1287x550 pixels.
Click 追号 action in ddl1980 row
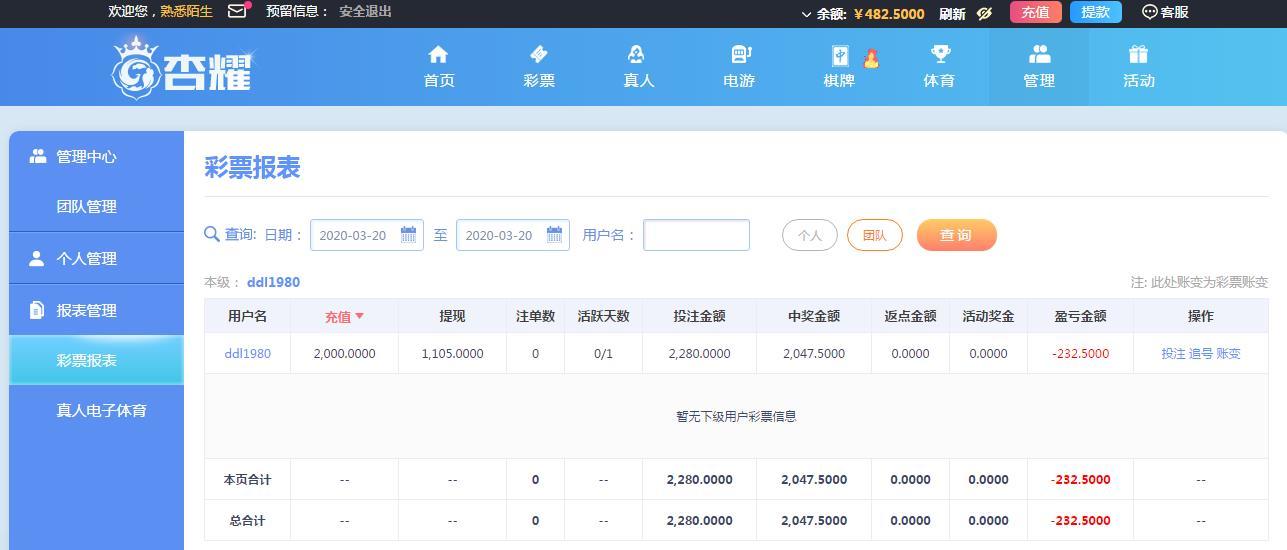[x=1200, y=353]
